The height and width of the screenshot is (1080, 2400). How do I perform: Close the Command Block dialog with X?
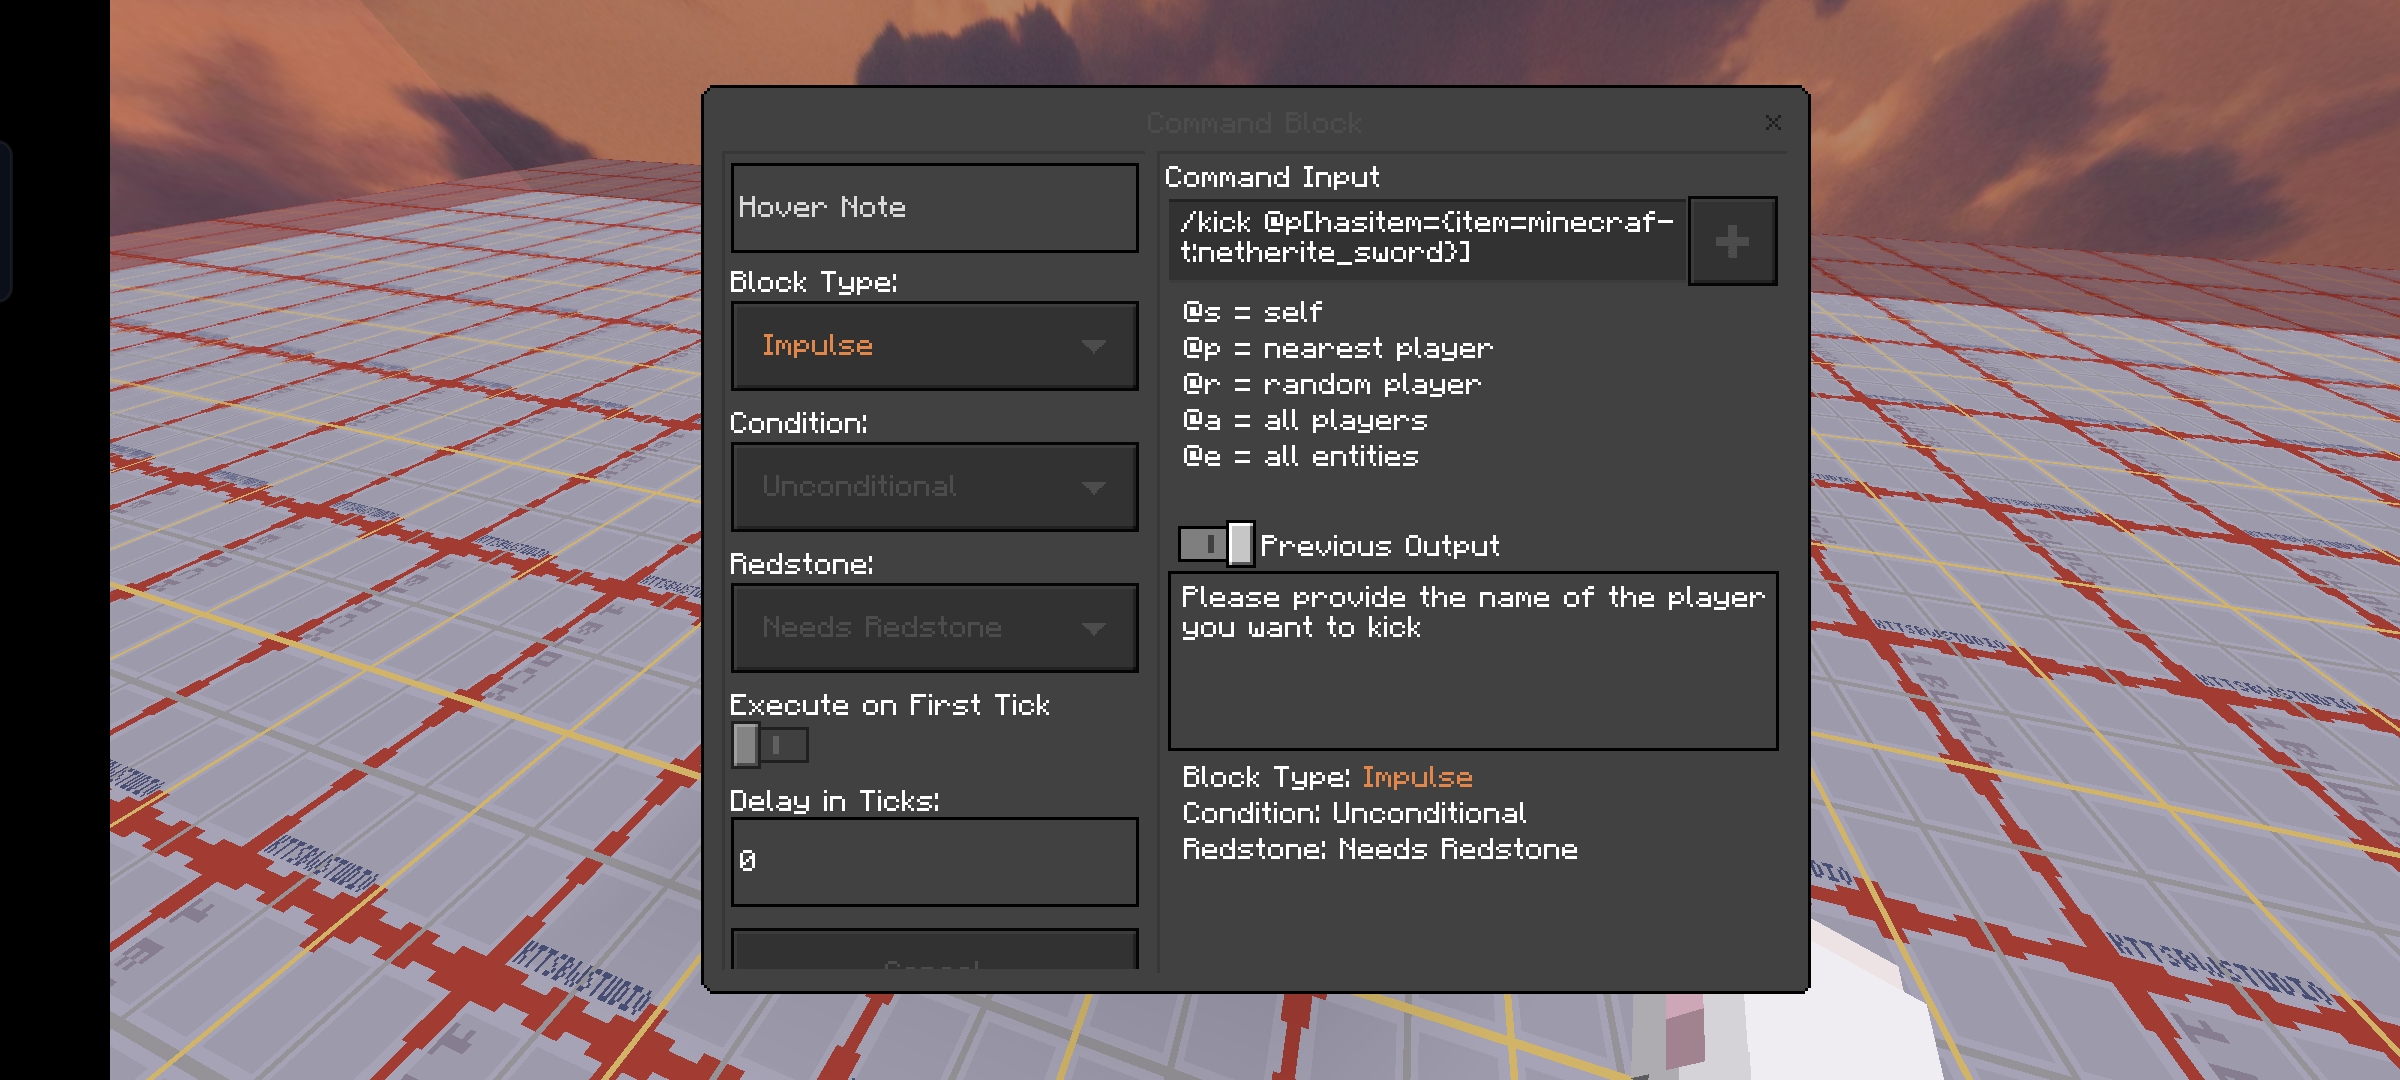tap(1773, 123)
